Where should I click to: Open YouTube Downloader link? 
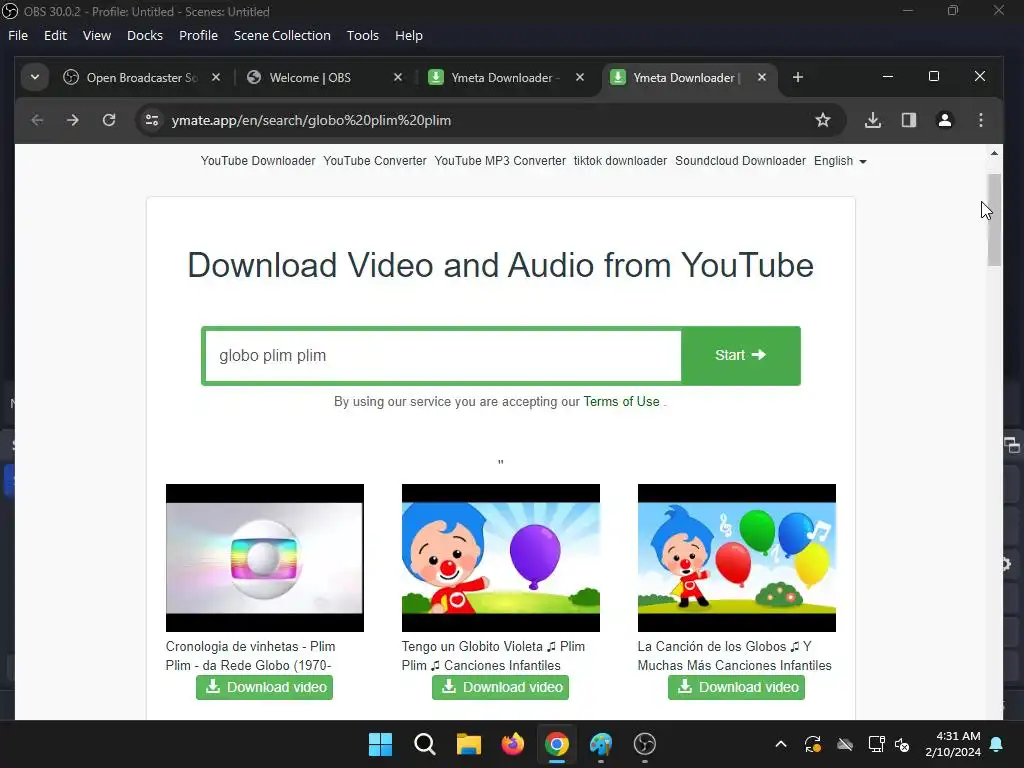[258, 161]
